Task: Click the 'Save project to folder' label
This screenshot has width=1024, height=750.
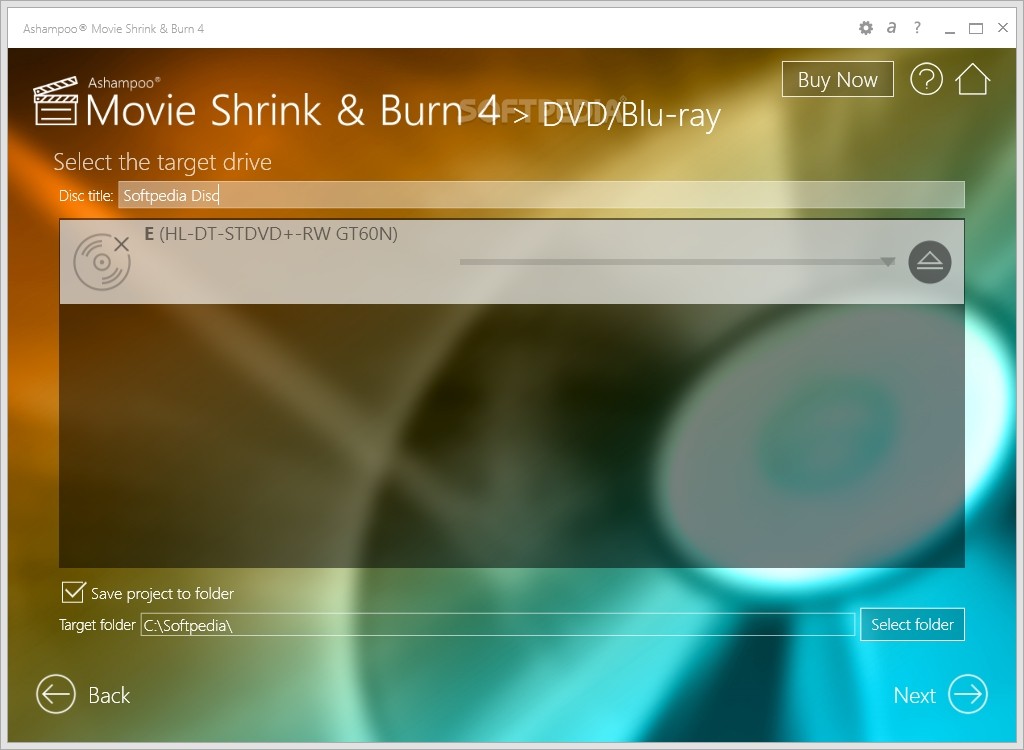Action: 162,593
